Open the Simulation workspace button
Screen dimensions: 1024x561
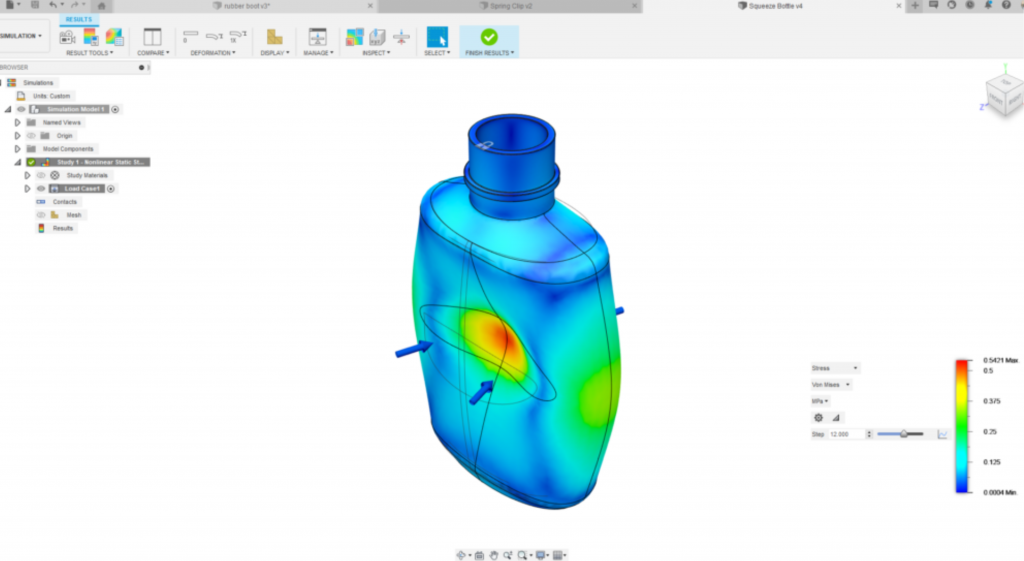[22, 36]
